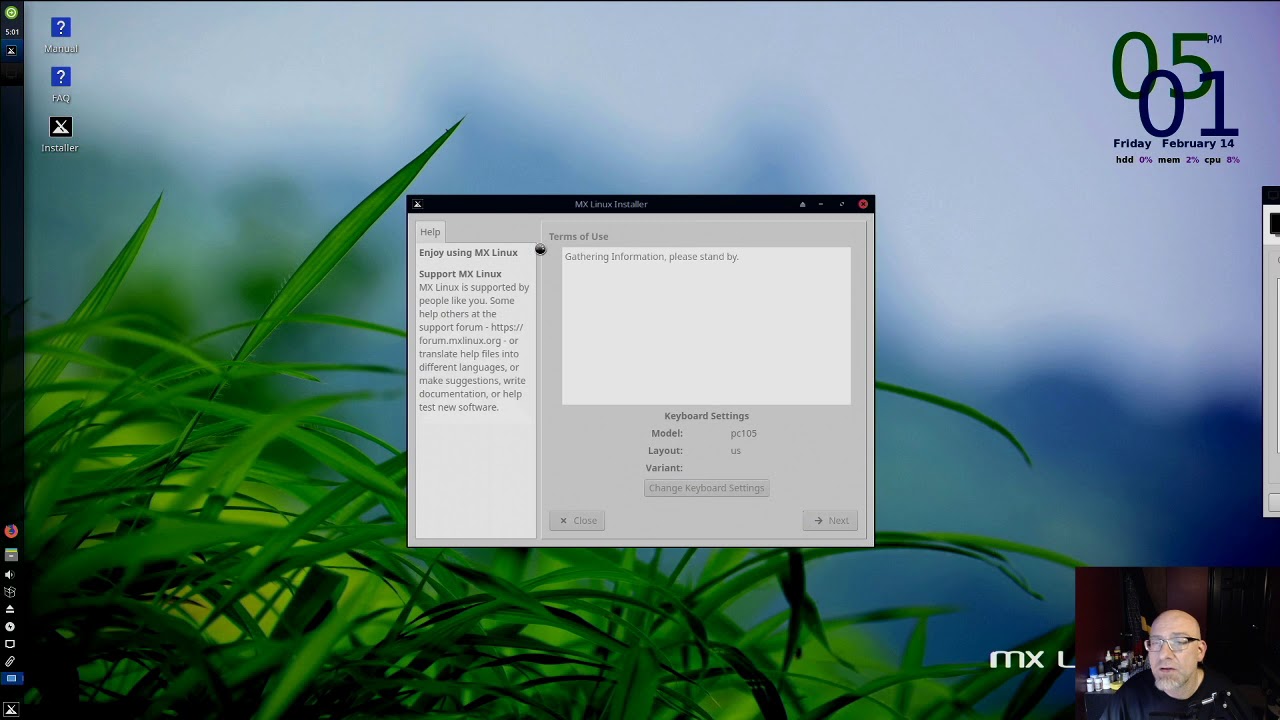Open the power manager lightning icon
Image resolution: width=1280 pixels, height=720 pixels.
point(10,627)
